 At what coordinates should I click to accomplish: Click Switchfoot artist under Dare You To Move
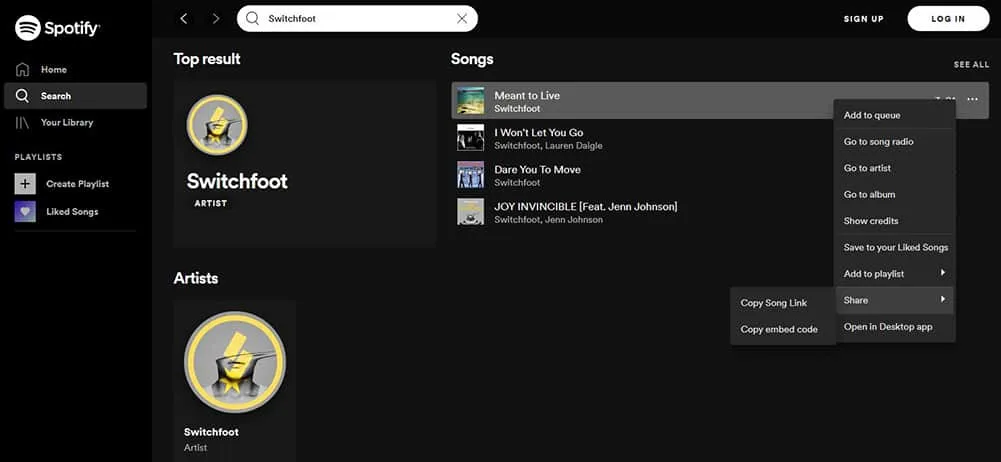click(517, 183)
